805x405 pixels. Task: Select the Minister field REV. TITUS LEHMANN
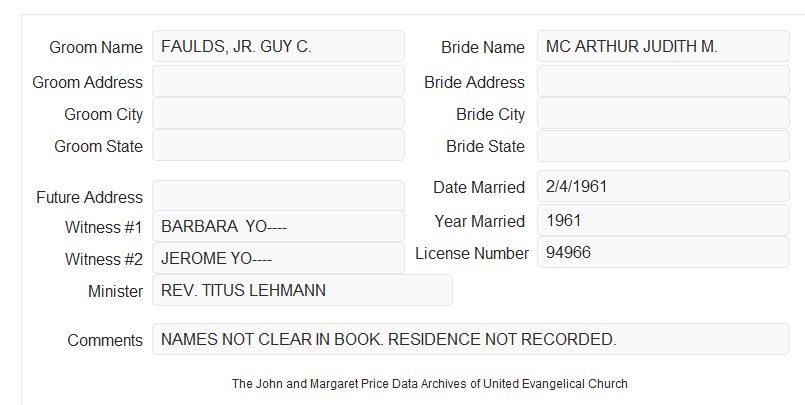[302, 290]
